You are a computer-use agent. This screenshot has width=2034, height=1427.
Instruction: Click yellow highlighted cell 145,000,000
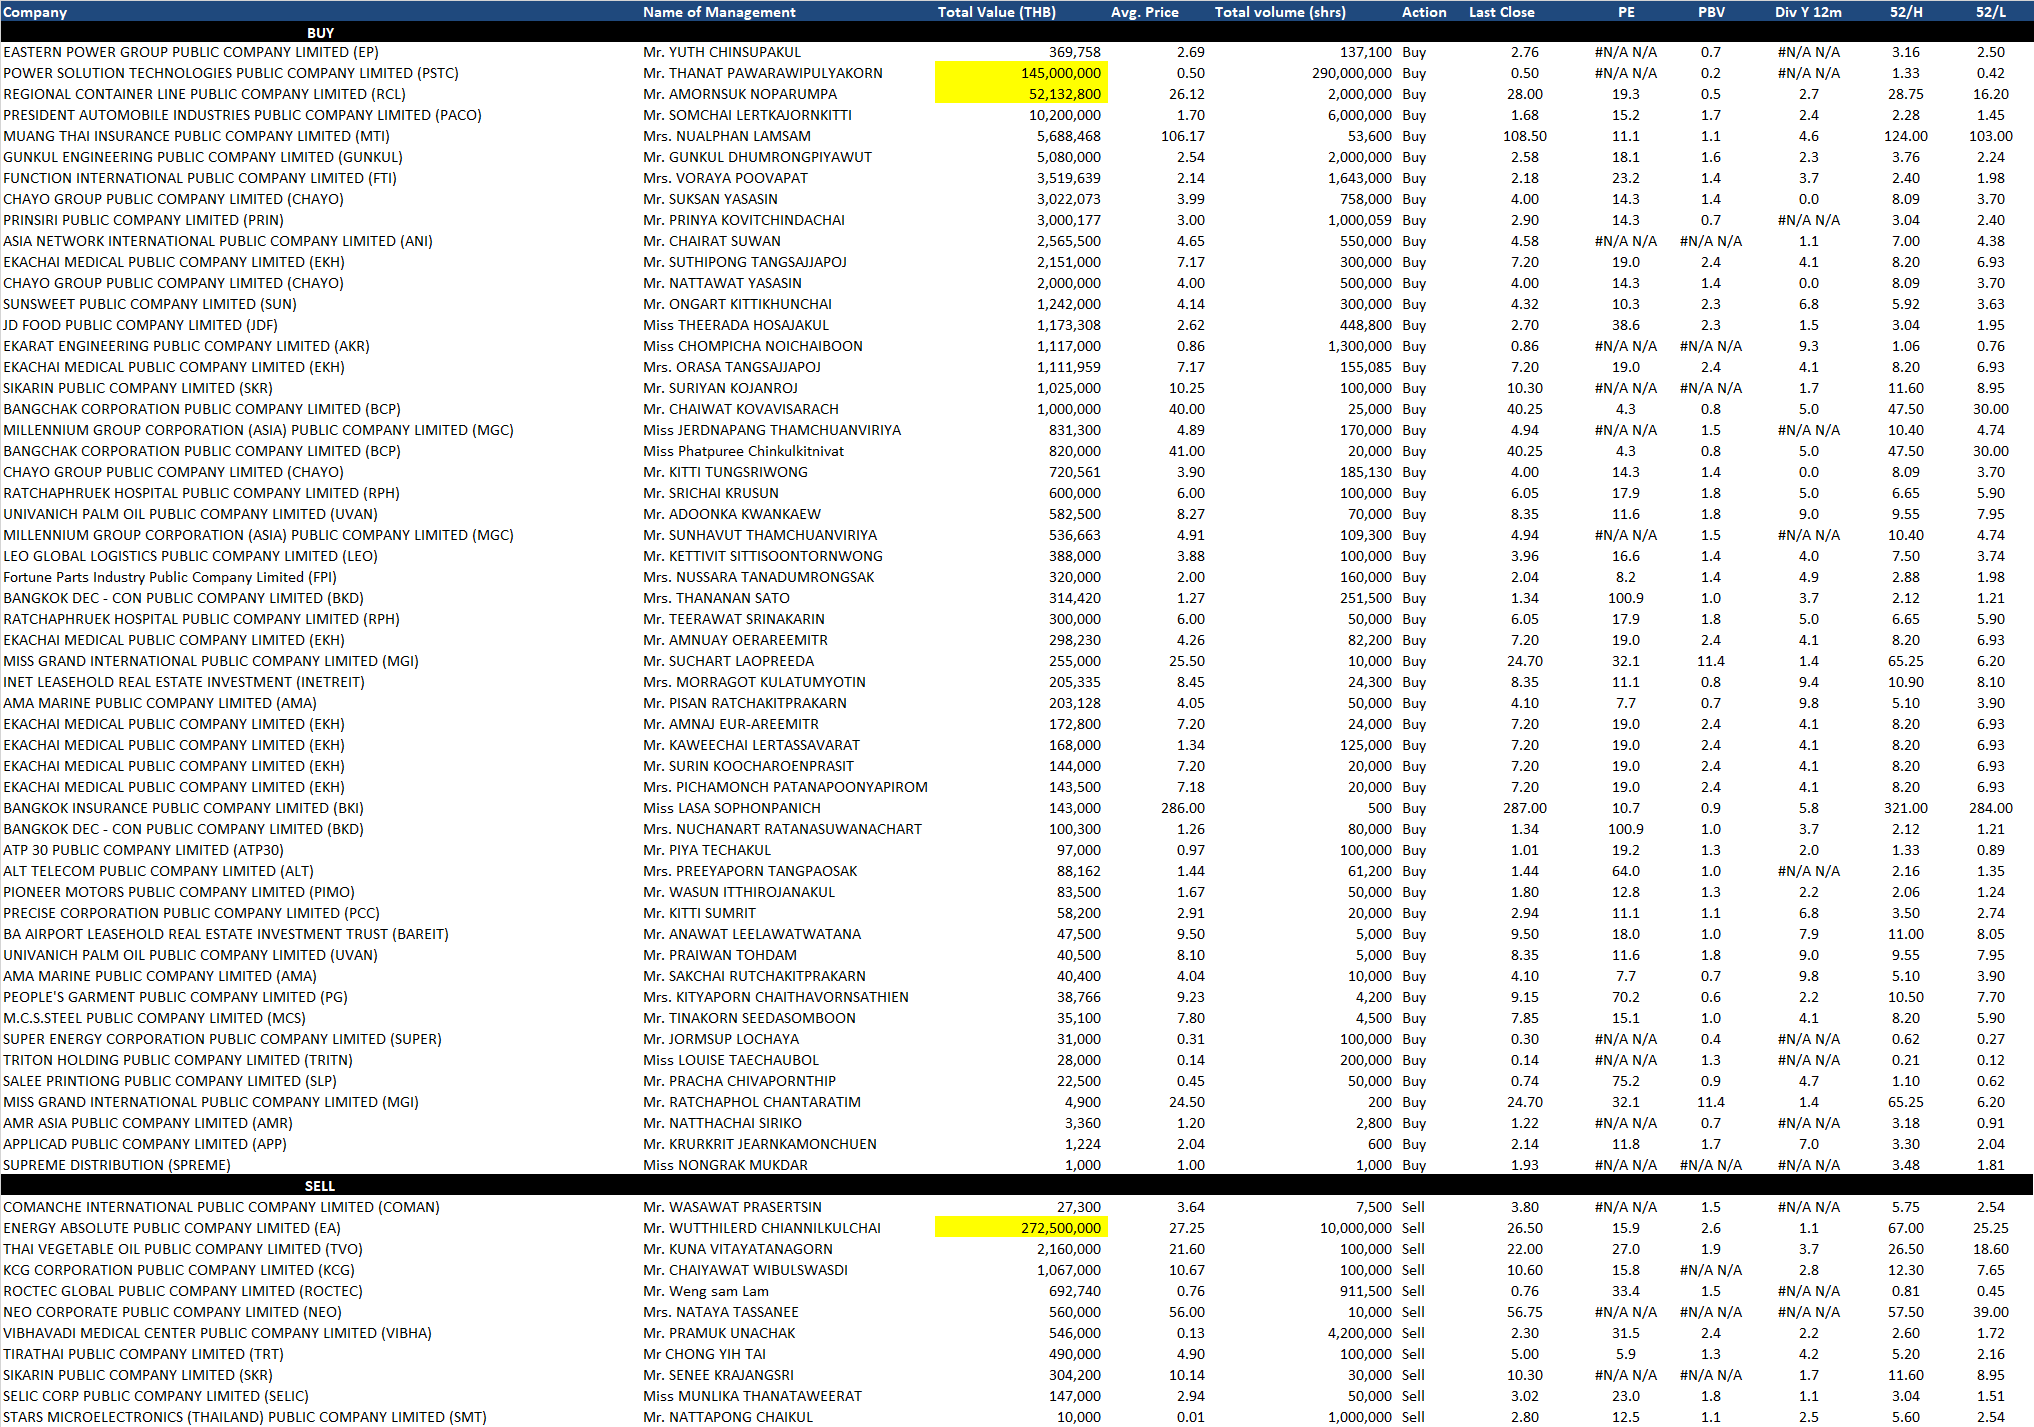[x=1021, y=73]
